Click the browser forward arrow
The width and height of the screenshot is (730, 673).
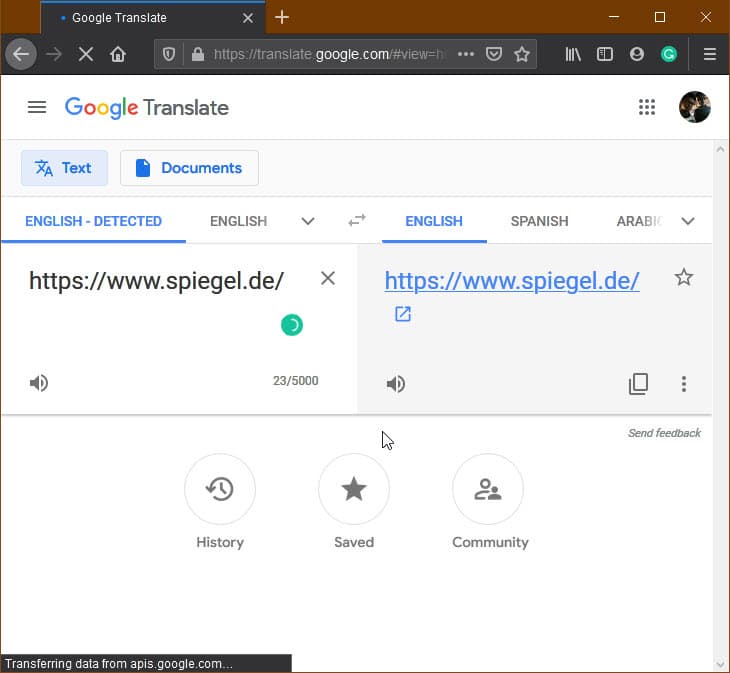pyautogui.click(x=54, y=54)
